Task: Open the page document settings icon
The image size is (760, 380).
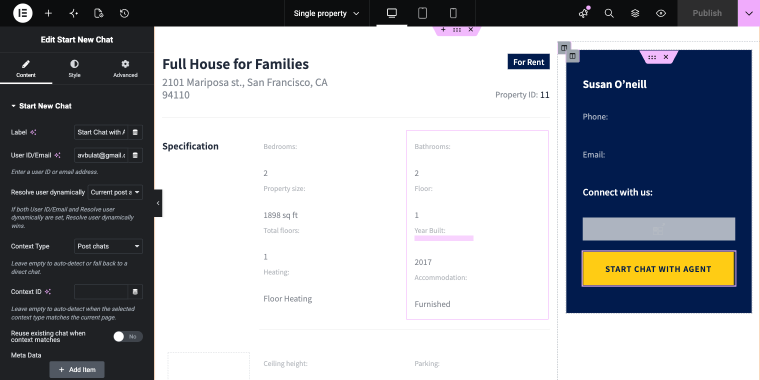Action: point(99,14)
